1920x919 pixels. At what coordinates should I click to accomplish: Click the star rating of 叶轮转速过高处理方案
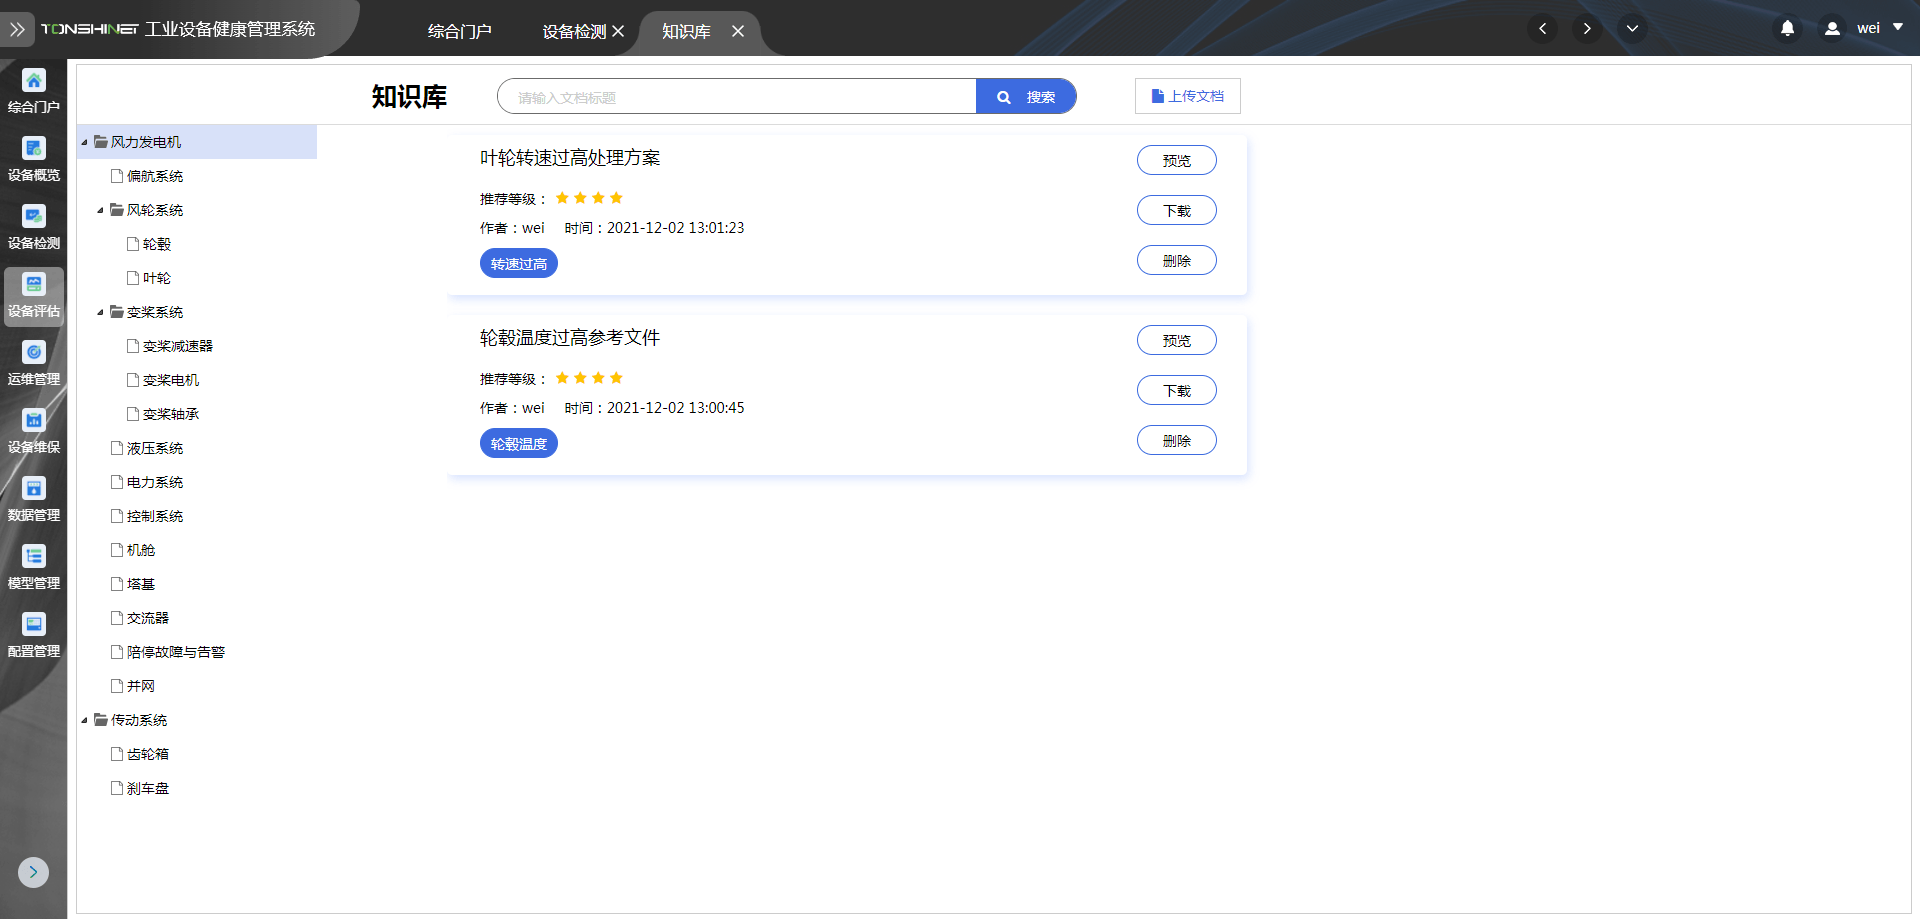click(589, 198)
